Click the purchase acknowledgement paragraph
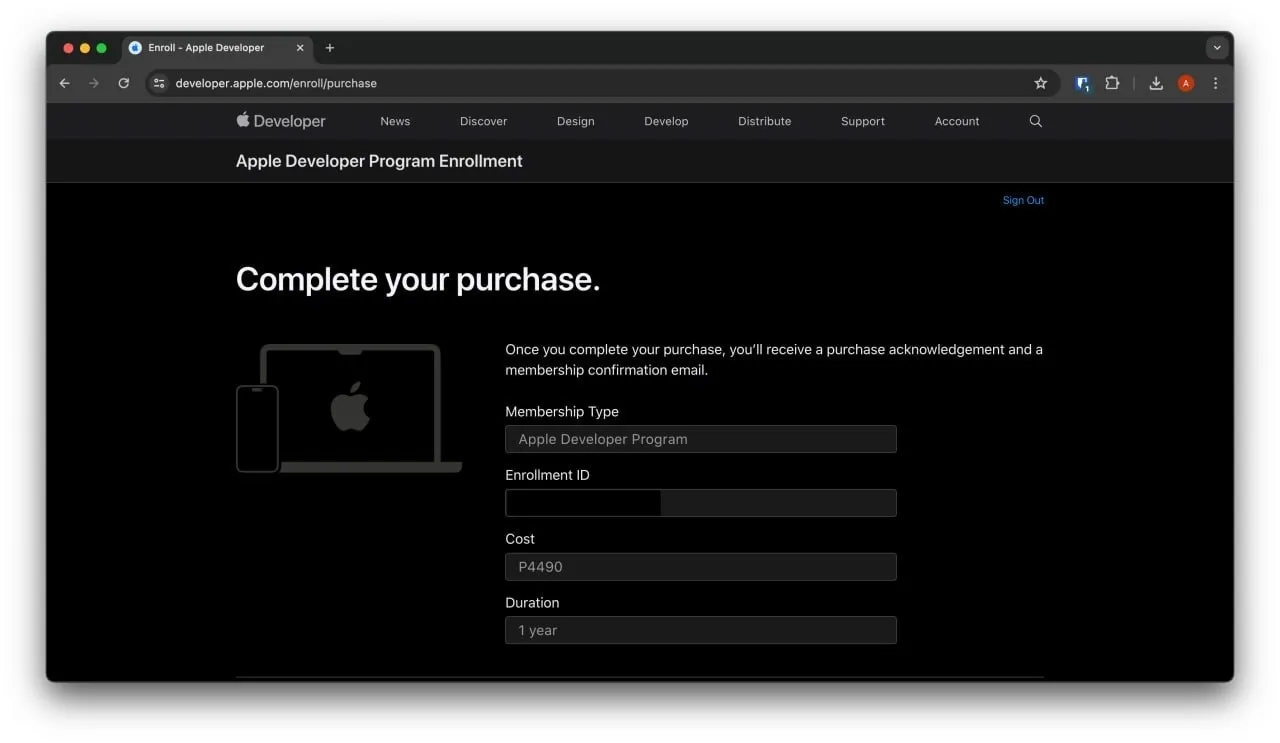Screen dimensions: 1280x743 coord(774,360)
